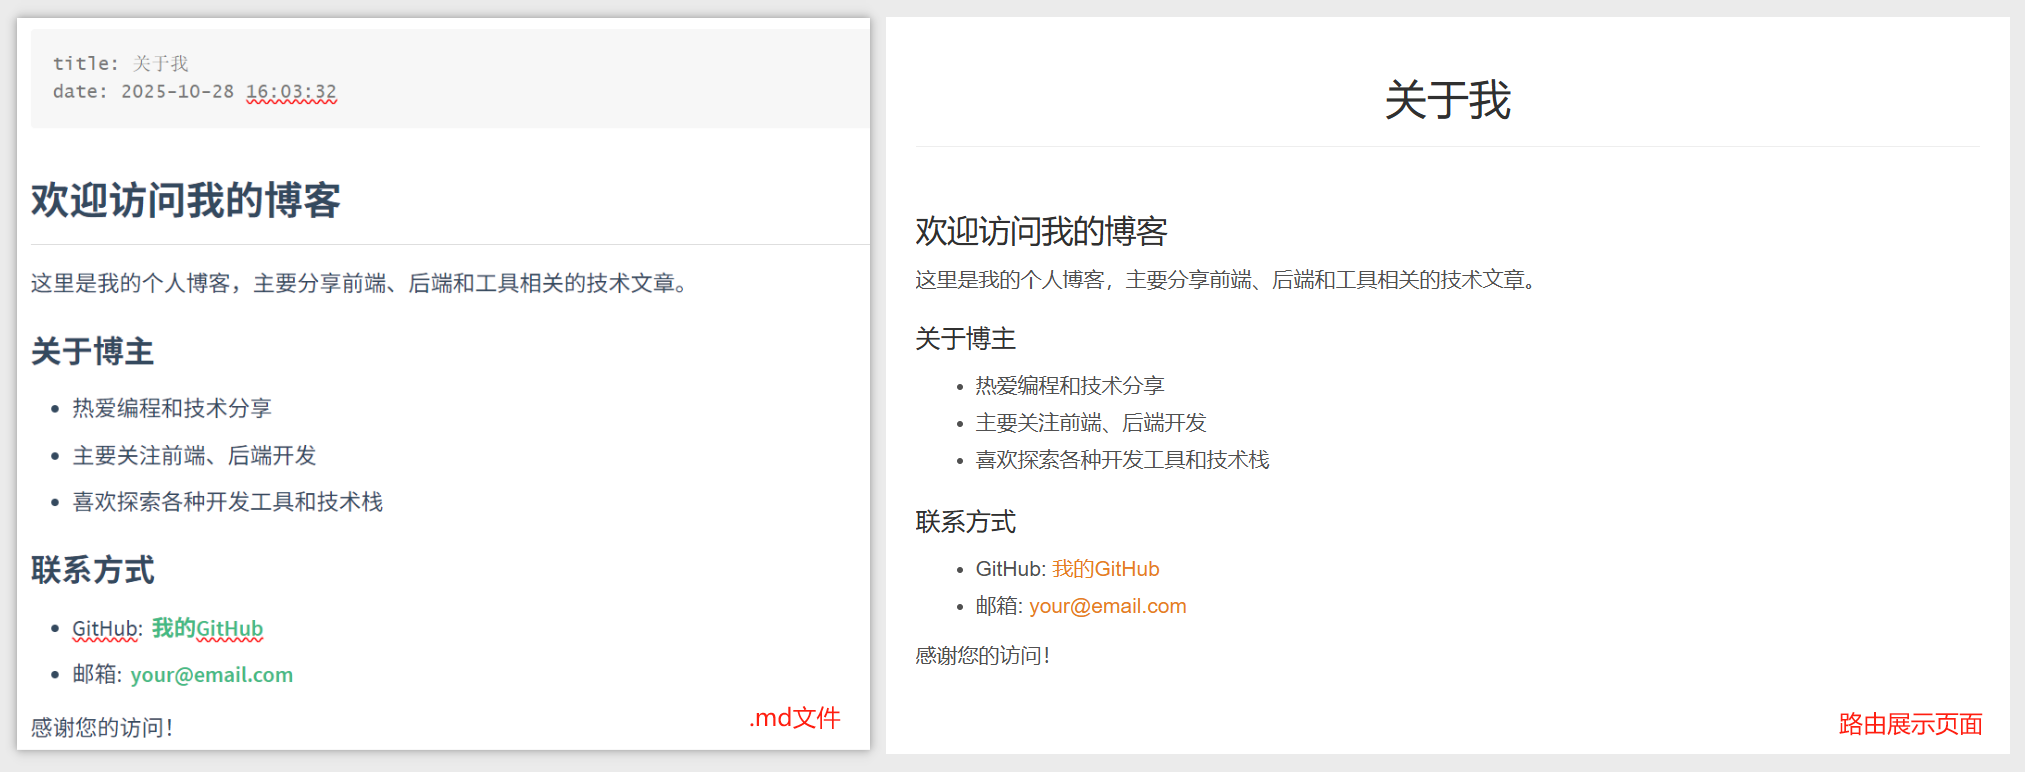Click the red .md文件 label
2025x772 pixels.
[x=795, y=718]
